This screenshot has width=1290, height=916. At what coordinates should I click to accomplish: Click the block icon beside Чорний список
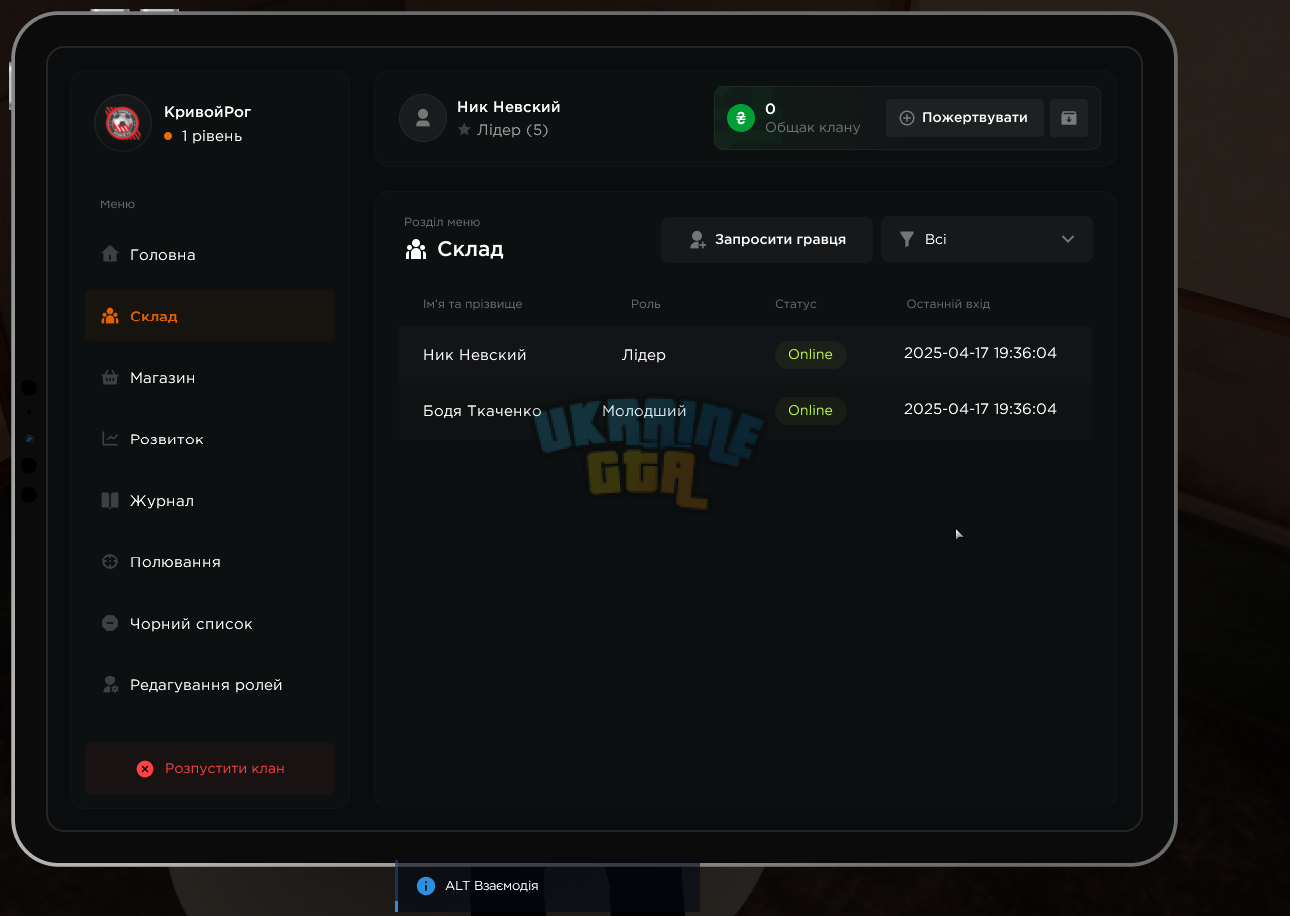[x=110, y=624]
